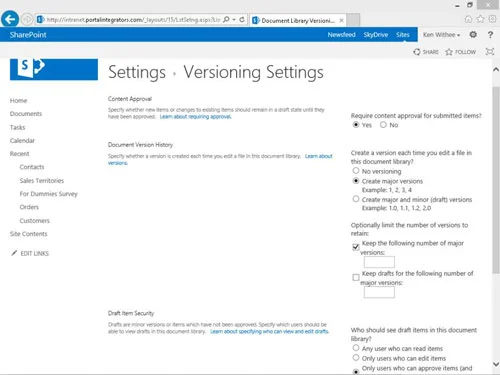This screenshot has height=375, width=500.
Task: Open Tasks in left navigation
Action: [x=17, y=127]
